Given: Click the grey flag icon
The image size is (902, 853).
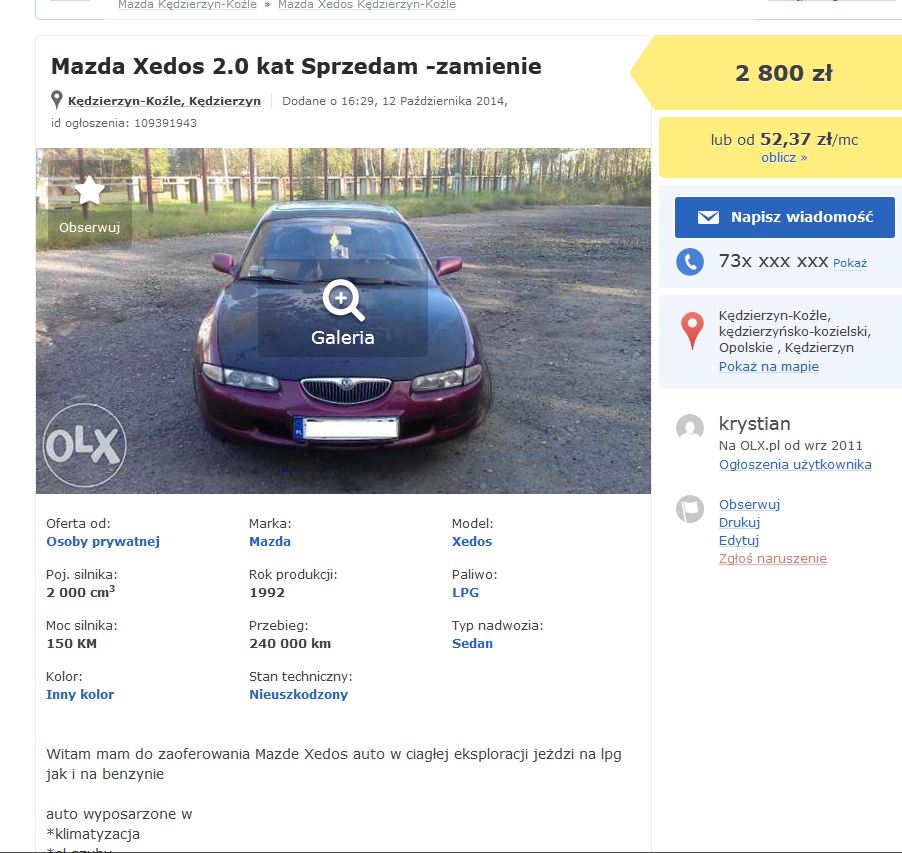Looking at the screenshot, I should tap(690, 509).
